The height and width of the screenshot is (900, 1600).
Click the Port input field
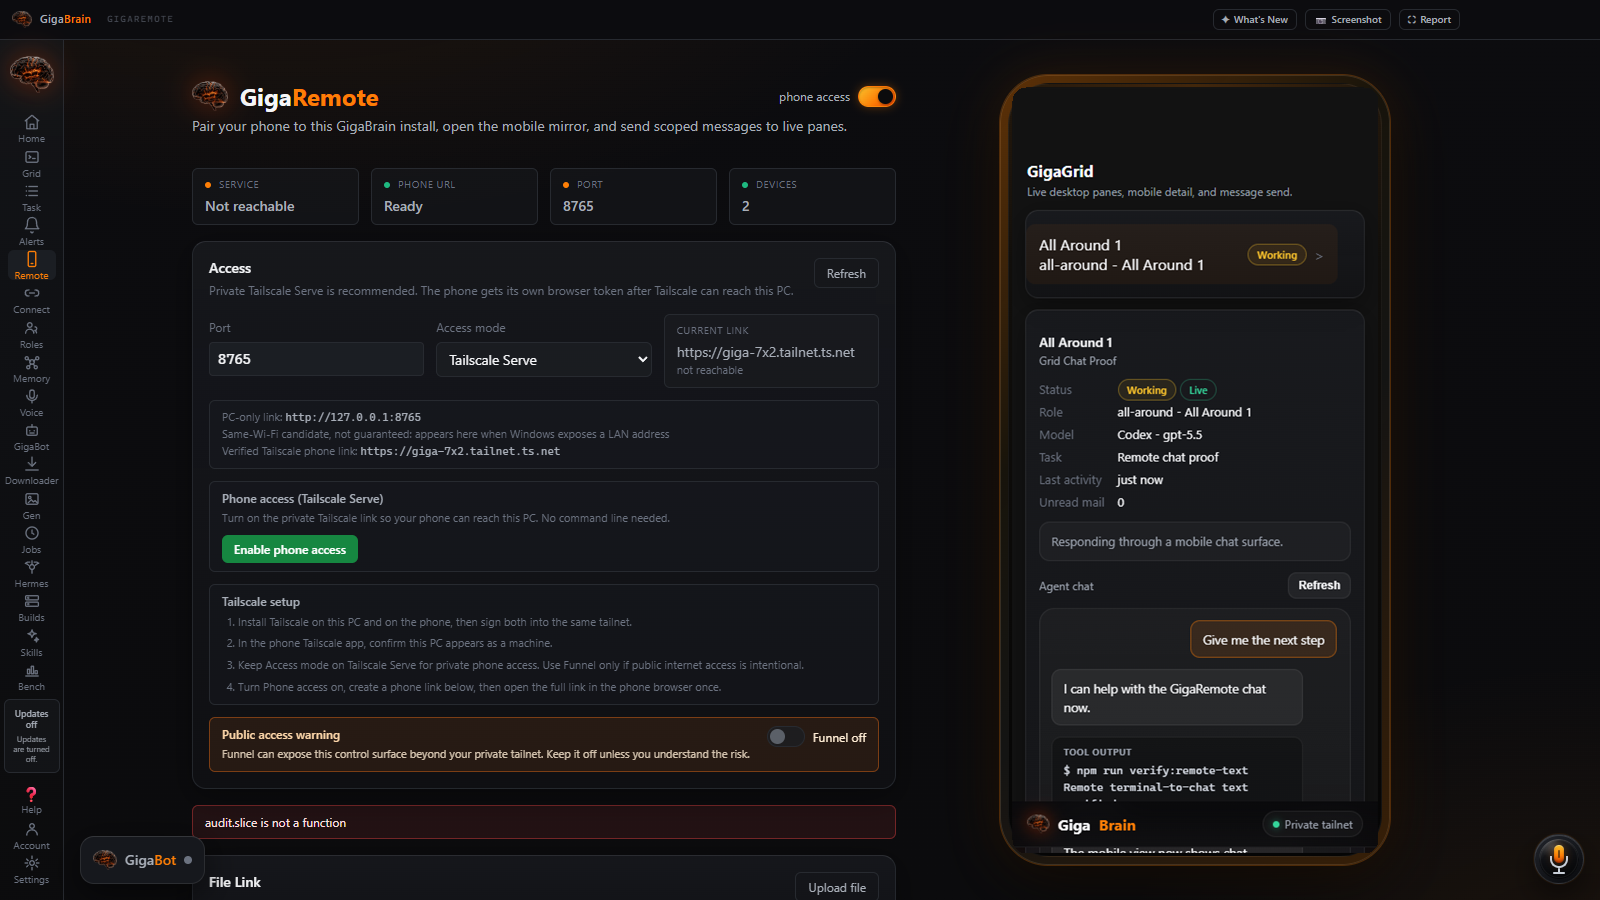(x=316, y=359)
